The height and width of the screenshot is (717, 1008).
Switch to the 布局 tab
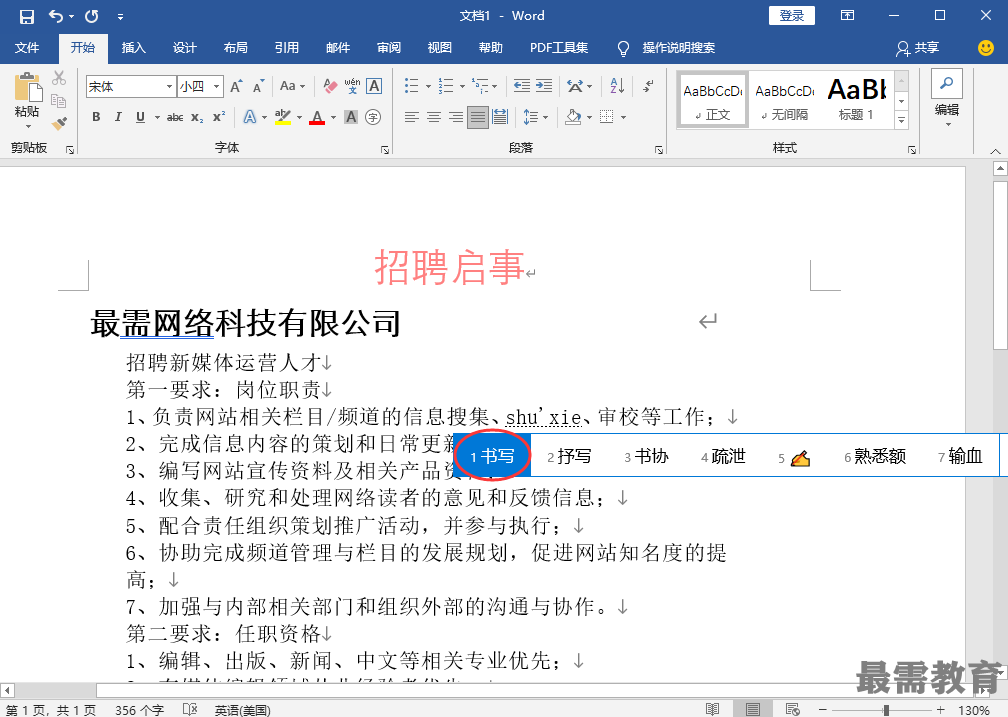pos(235,48)
